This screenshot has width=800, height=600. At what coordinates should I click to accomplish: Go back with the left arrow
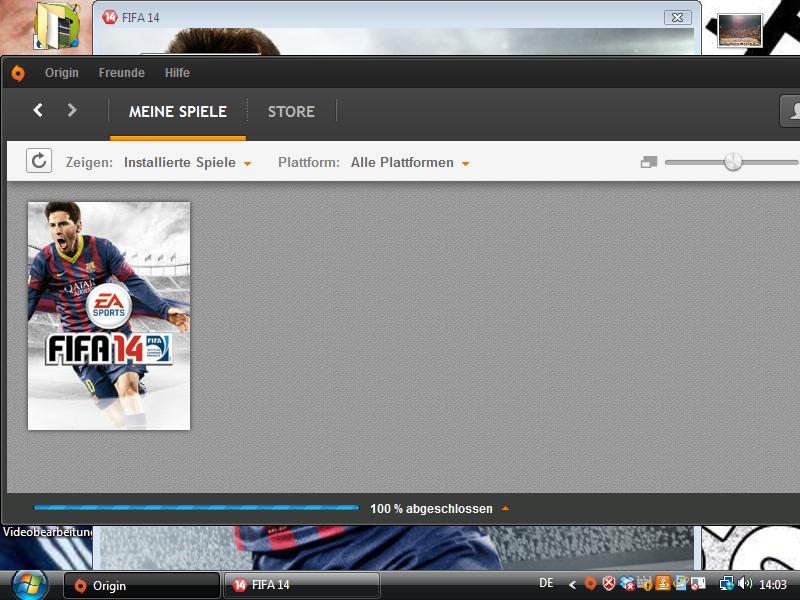(38, 110)
